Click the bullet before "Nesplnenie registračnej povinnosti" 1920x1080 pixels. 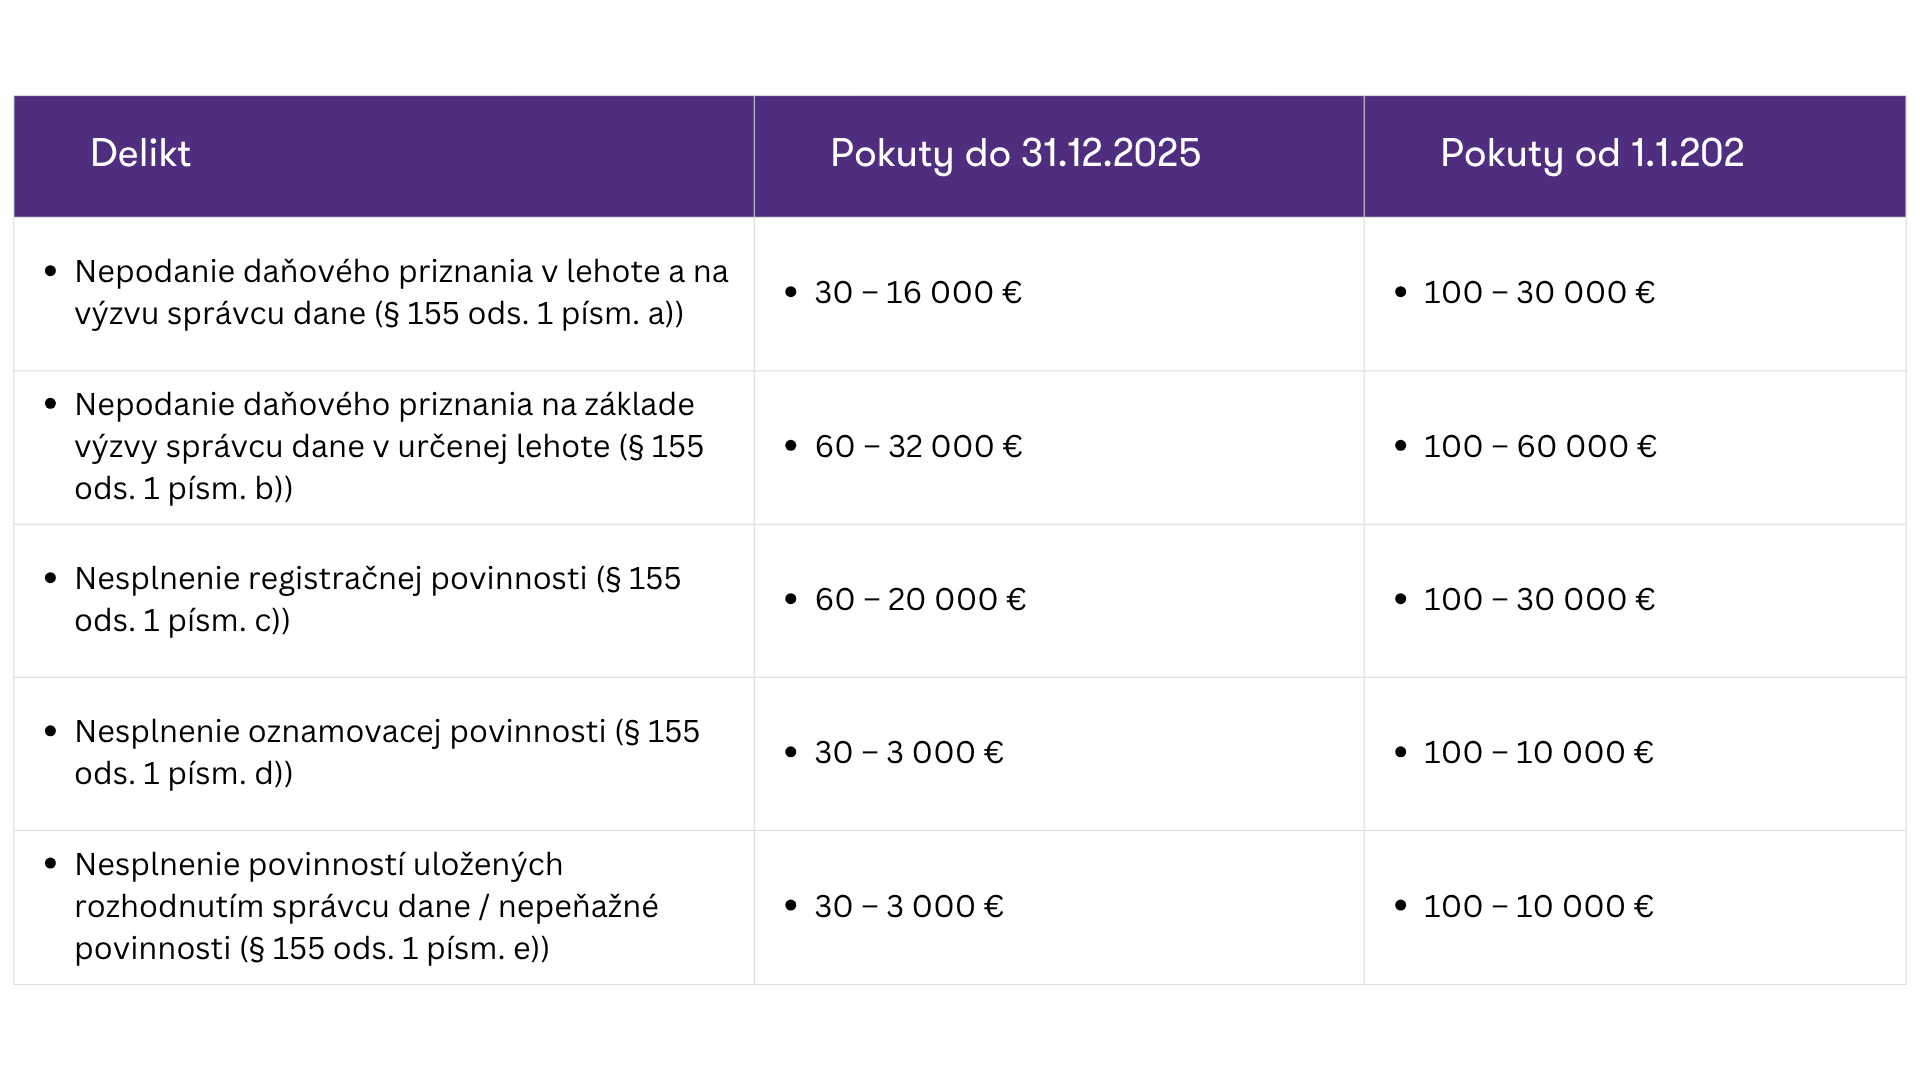pyautogui.click(x=51, y=578)
